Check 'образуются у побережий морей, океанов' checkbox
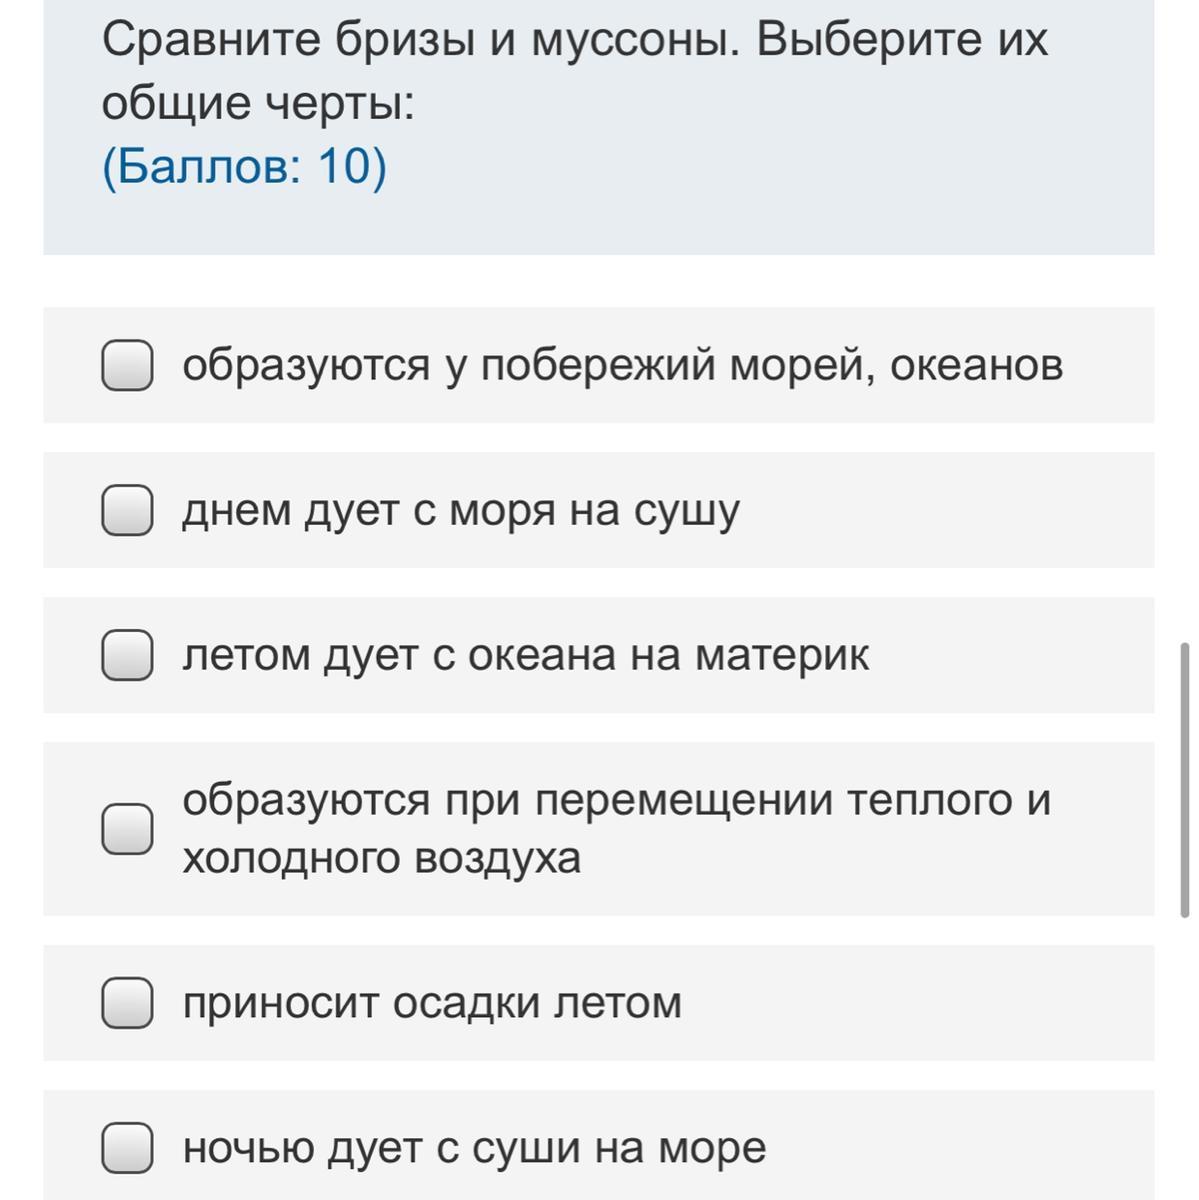 (x=127, y=365)
